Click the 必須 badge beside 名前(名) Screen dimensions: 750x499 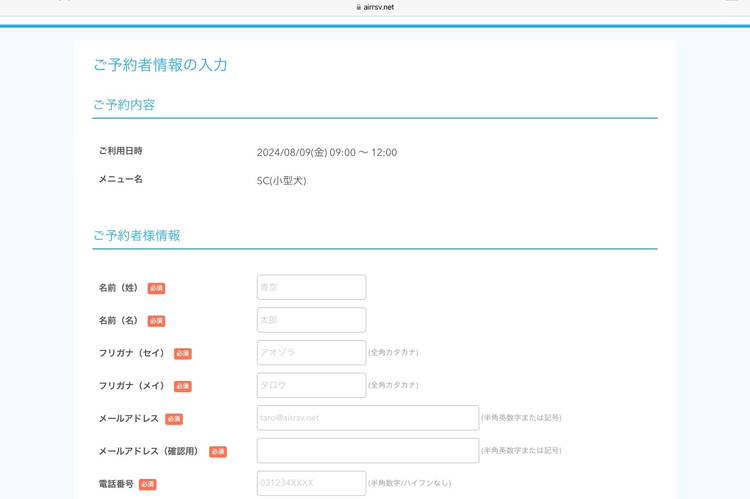(156, 321)
